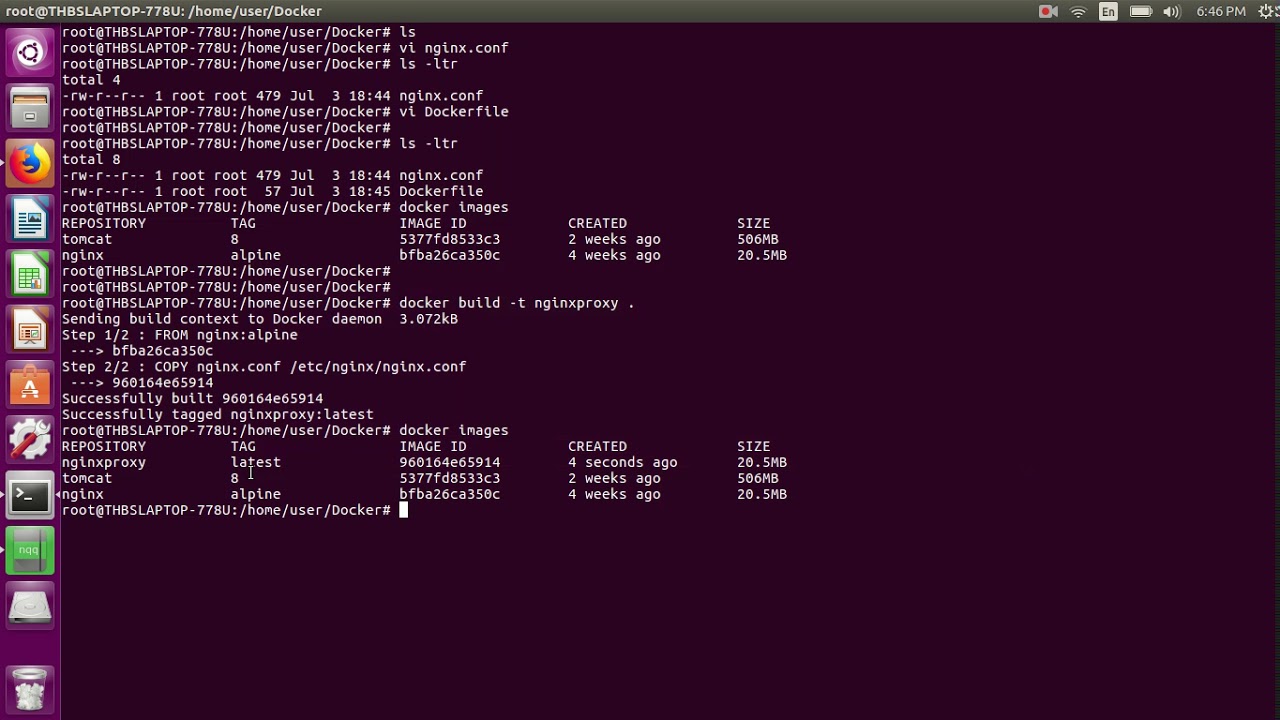Viewport: 1280px width, 720px height.
Task: Click the '4 seconds ago' created value
Action: click(x=622, y=462)
